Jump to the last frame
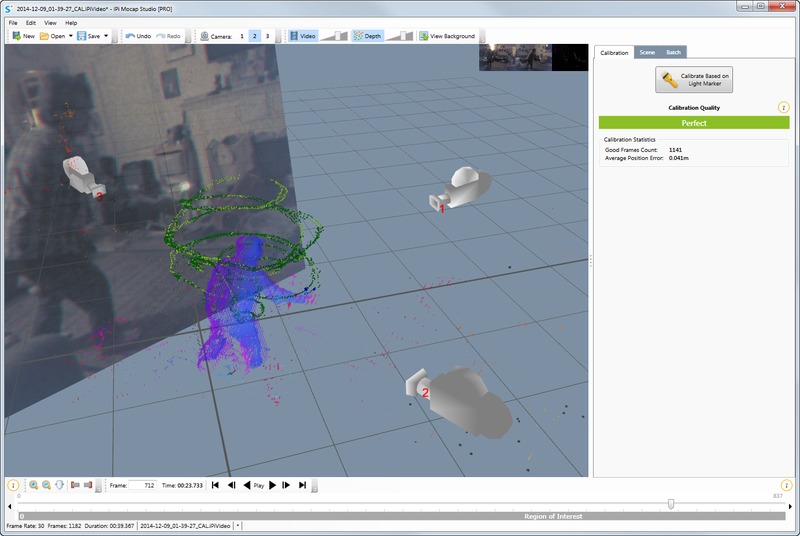The image size is (800, 536). click(x=303, y=485)
